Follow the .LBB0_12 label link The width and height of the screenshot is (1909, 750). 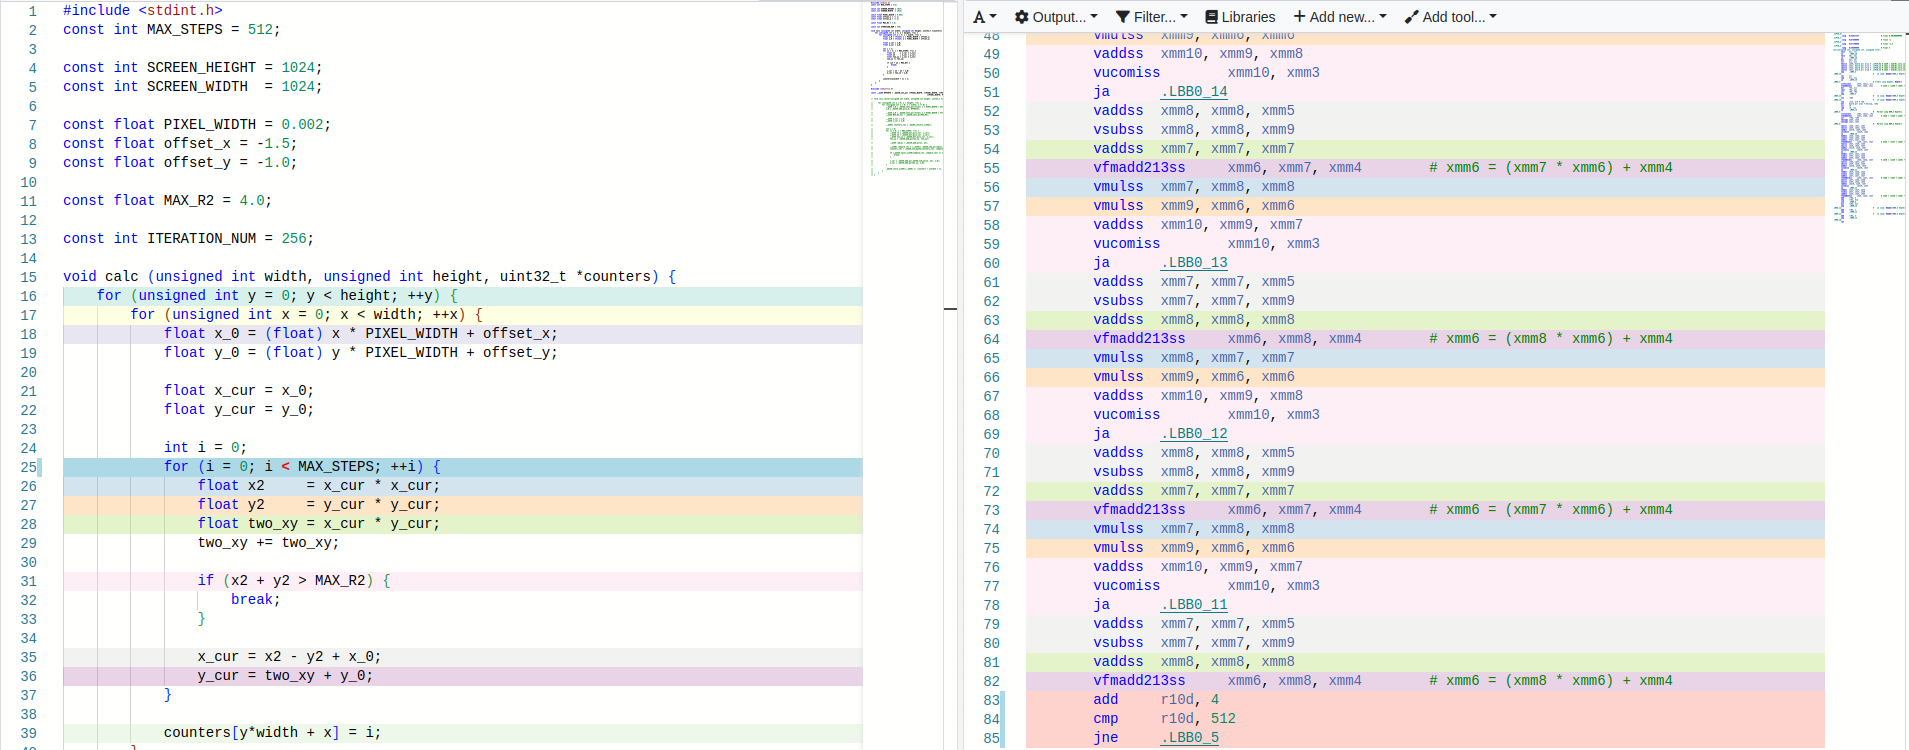(x=1194, y=434)
